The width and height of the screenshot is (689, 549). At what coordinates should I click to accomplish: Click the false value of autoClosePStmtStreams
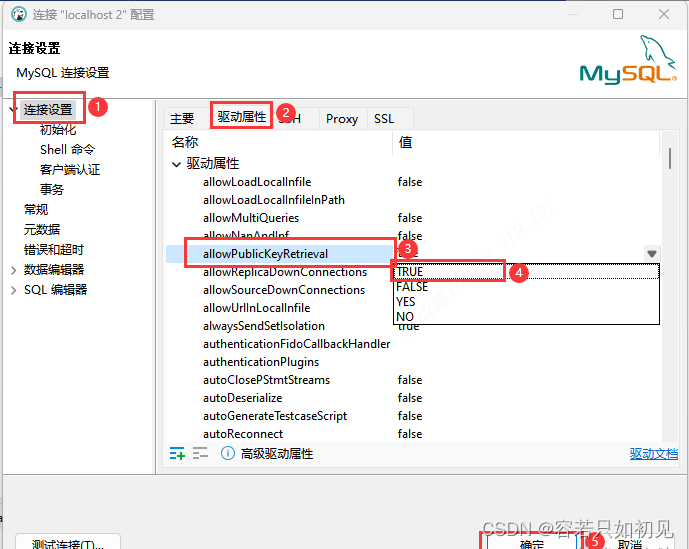click(x=410, y=380)
